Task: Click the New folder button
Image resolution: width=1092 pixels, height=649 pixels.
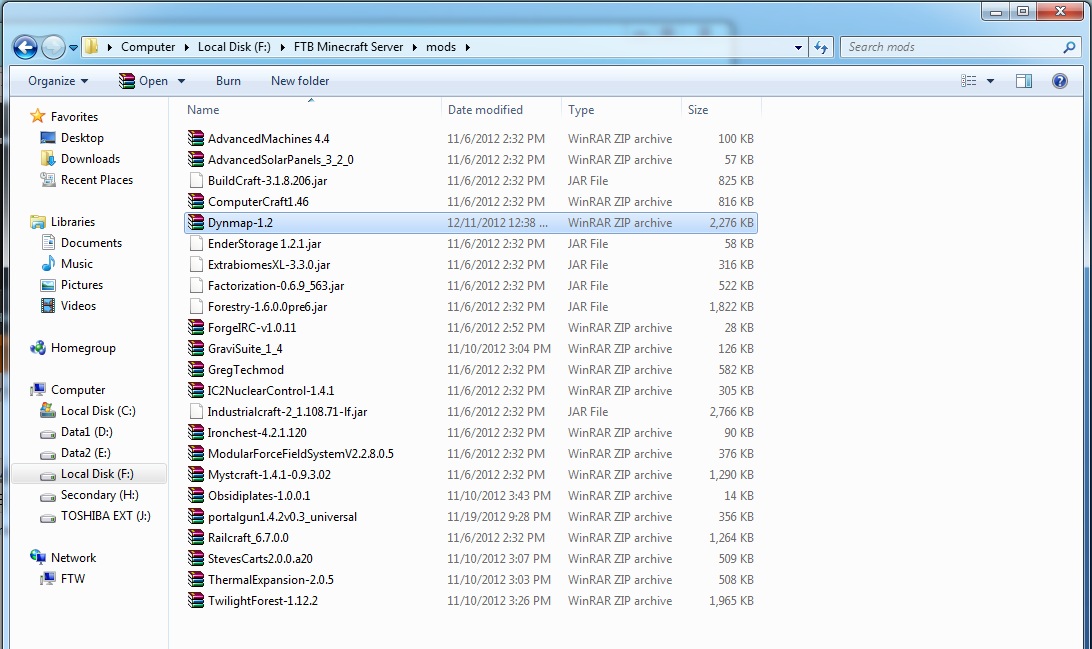Action: click(300, 81)
